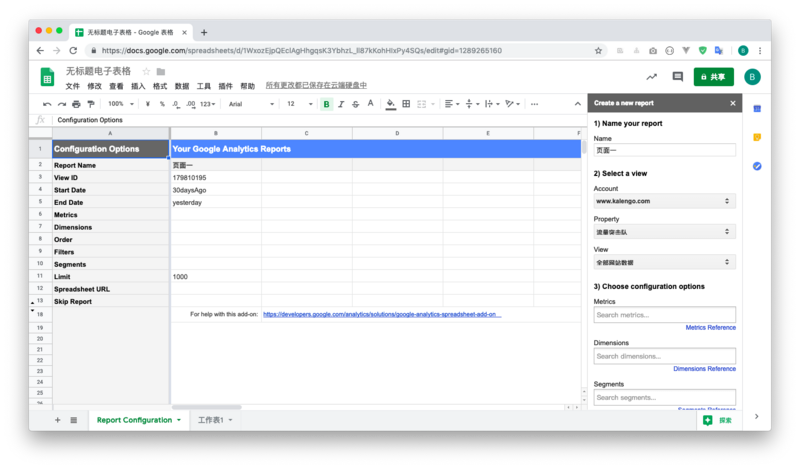
Task: Open text rotation dropdown
Action: pos(512,104)
